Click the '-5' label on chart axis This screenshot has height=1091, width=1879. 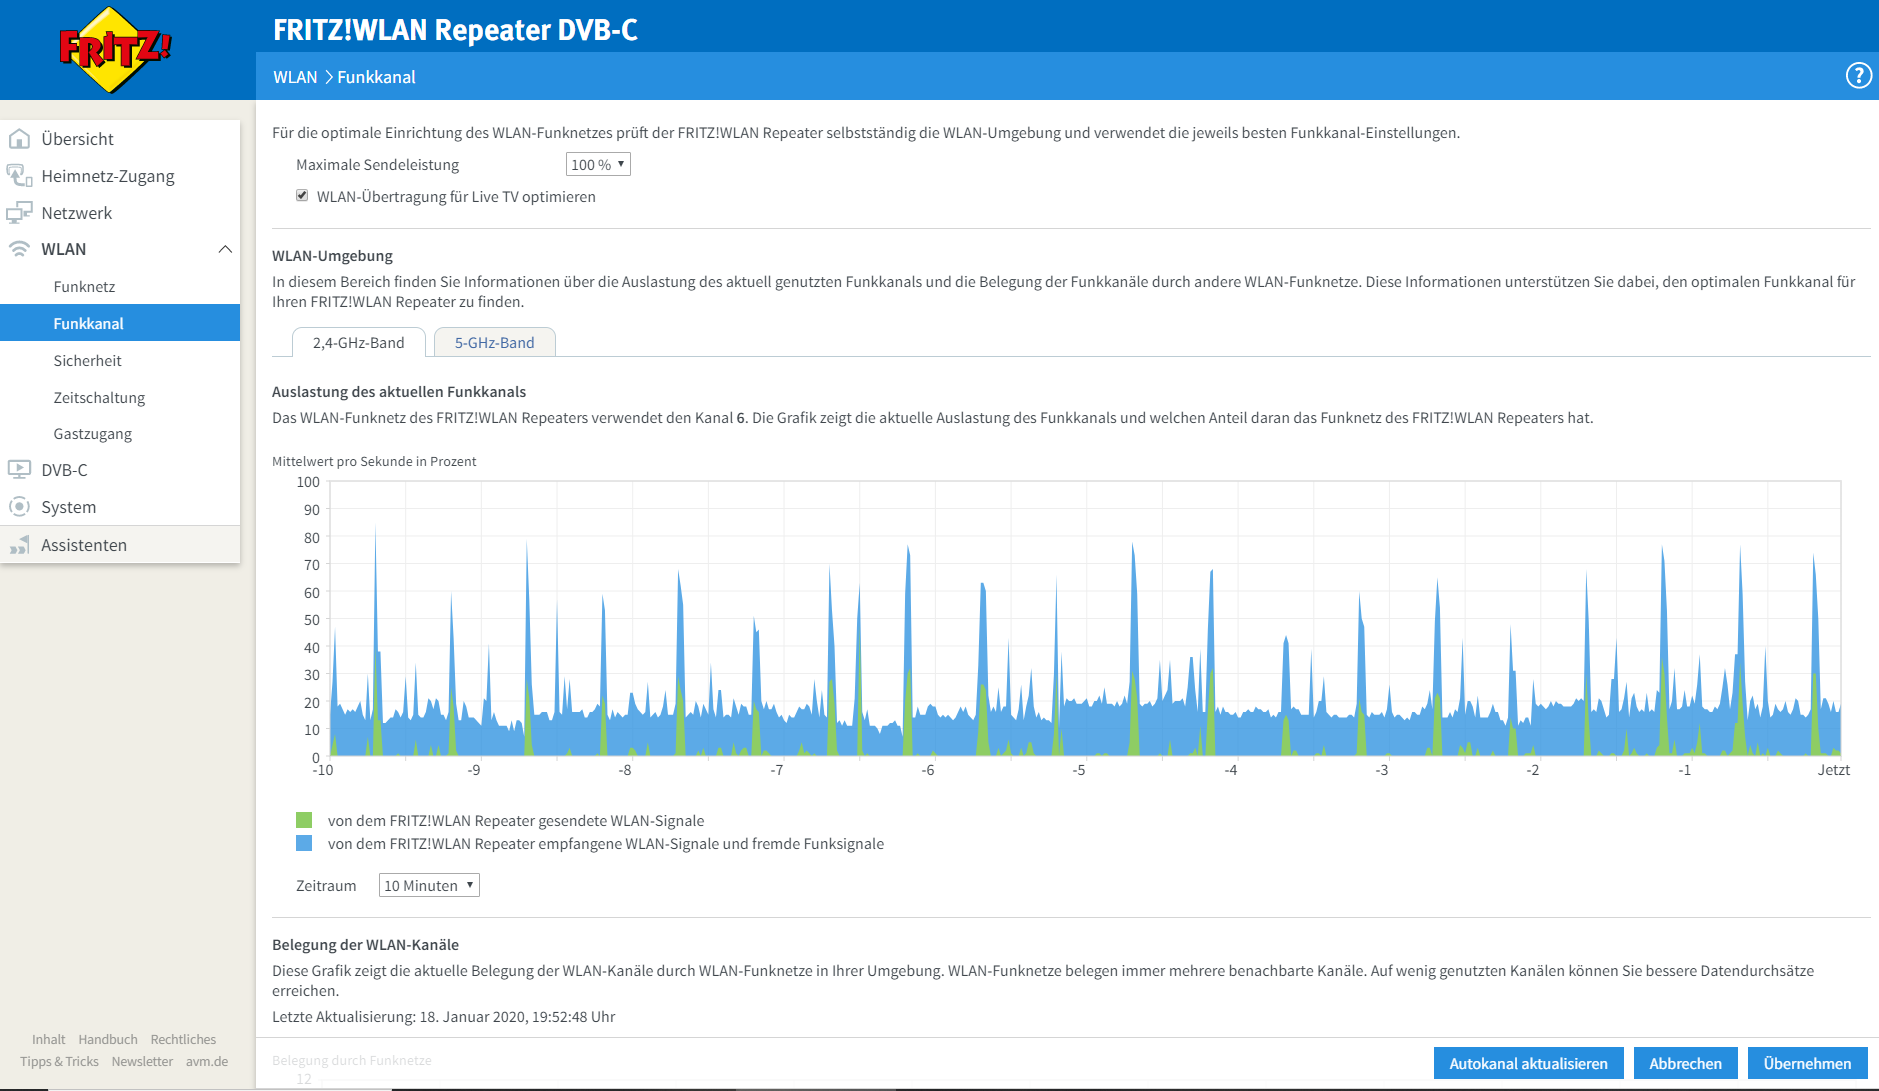click(x=1079, y=769)
